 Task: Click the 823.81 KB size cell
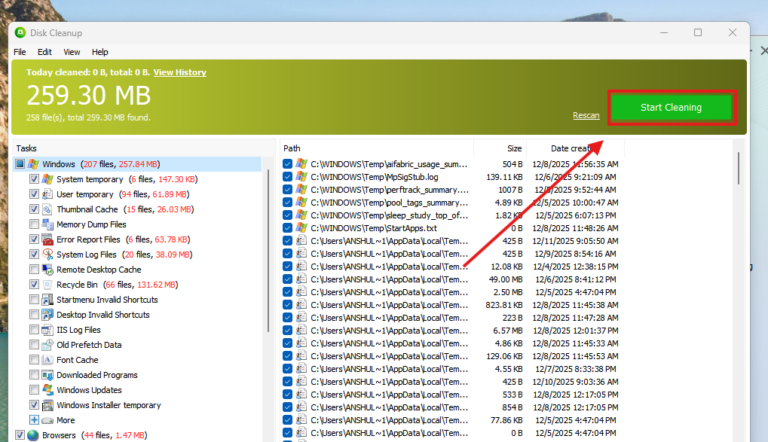504,305
